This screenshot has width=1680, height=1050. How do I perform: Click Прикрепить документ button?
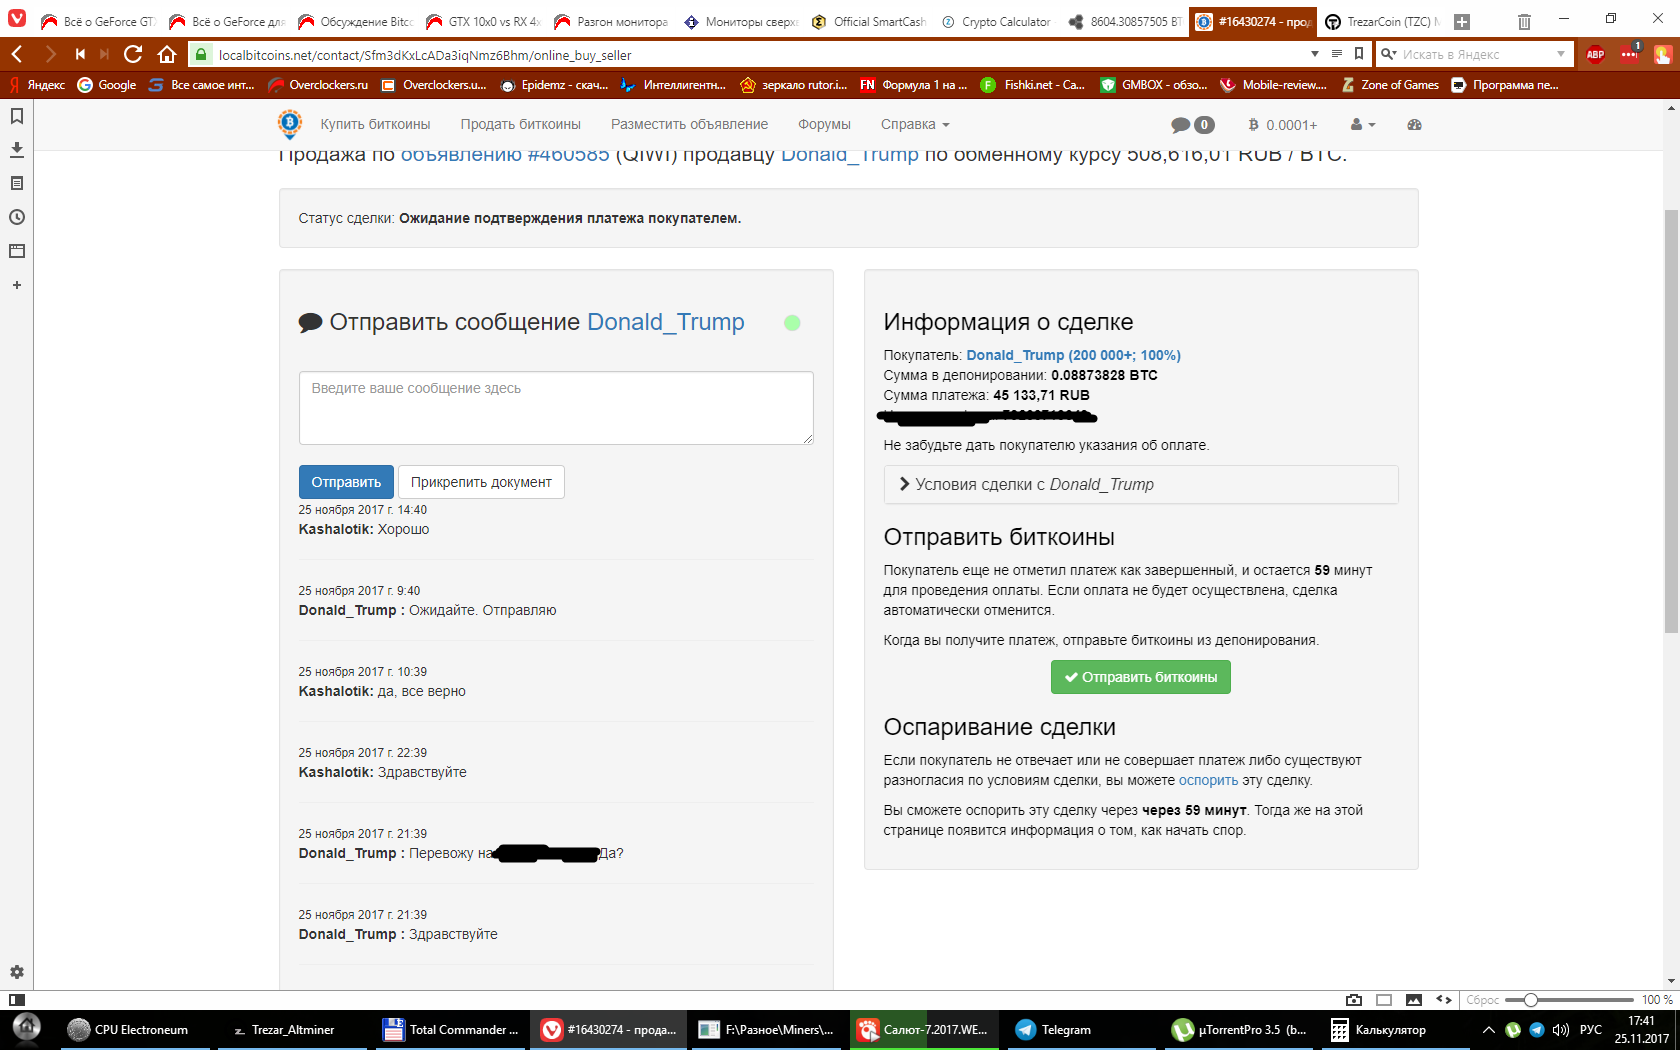click(481, 482)
